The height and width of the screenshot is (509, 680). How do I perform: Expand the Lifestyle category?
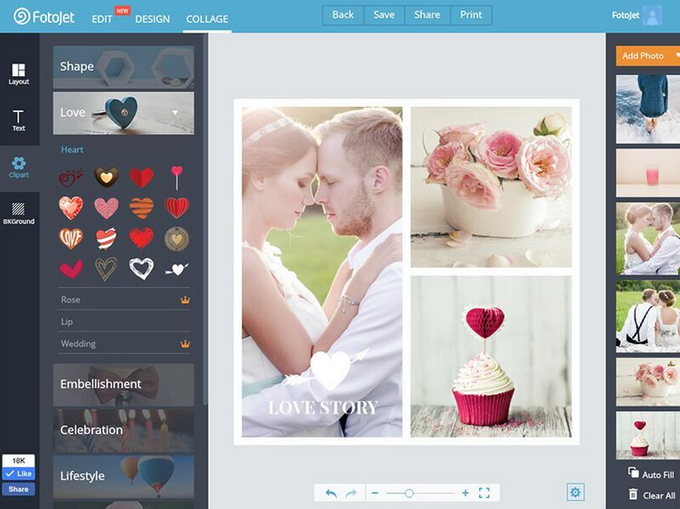124,476
